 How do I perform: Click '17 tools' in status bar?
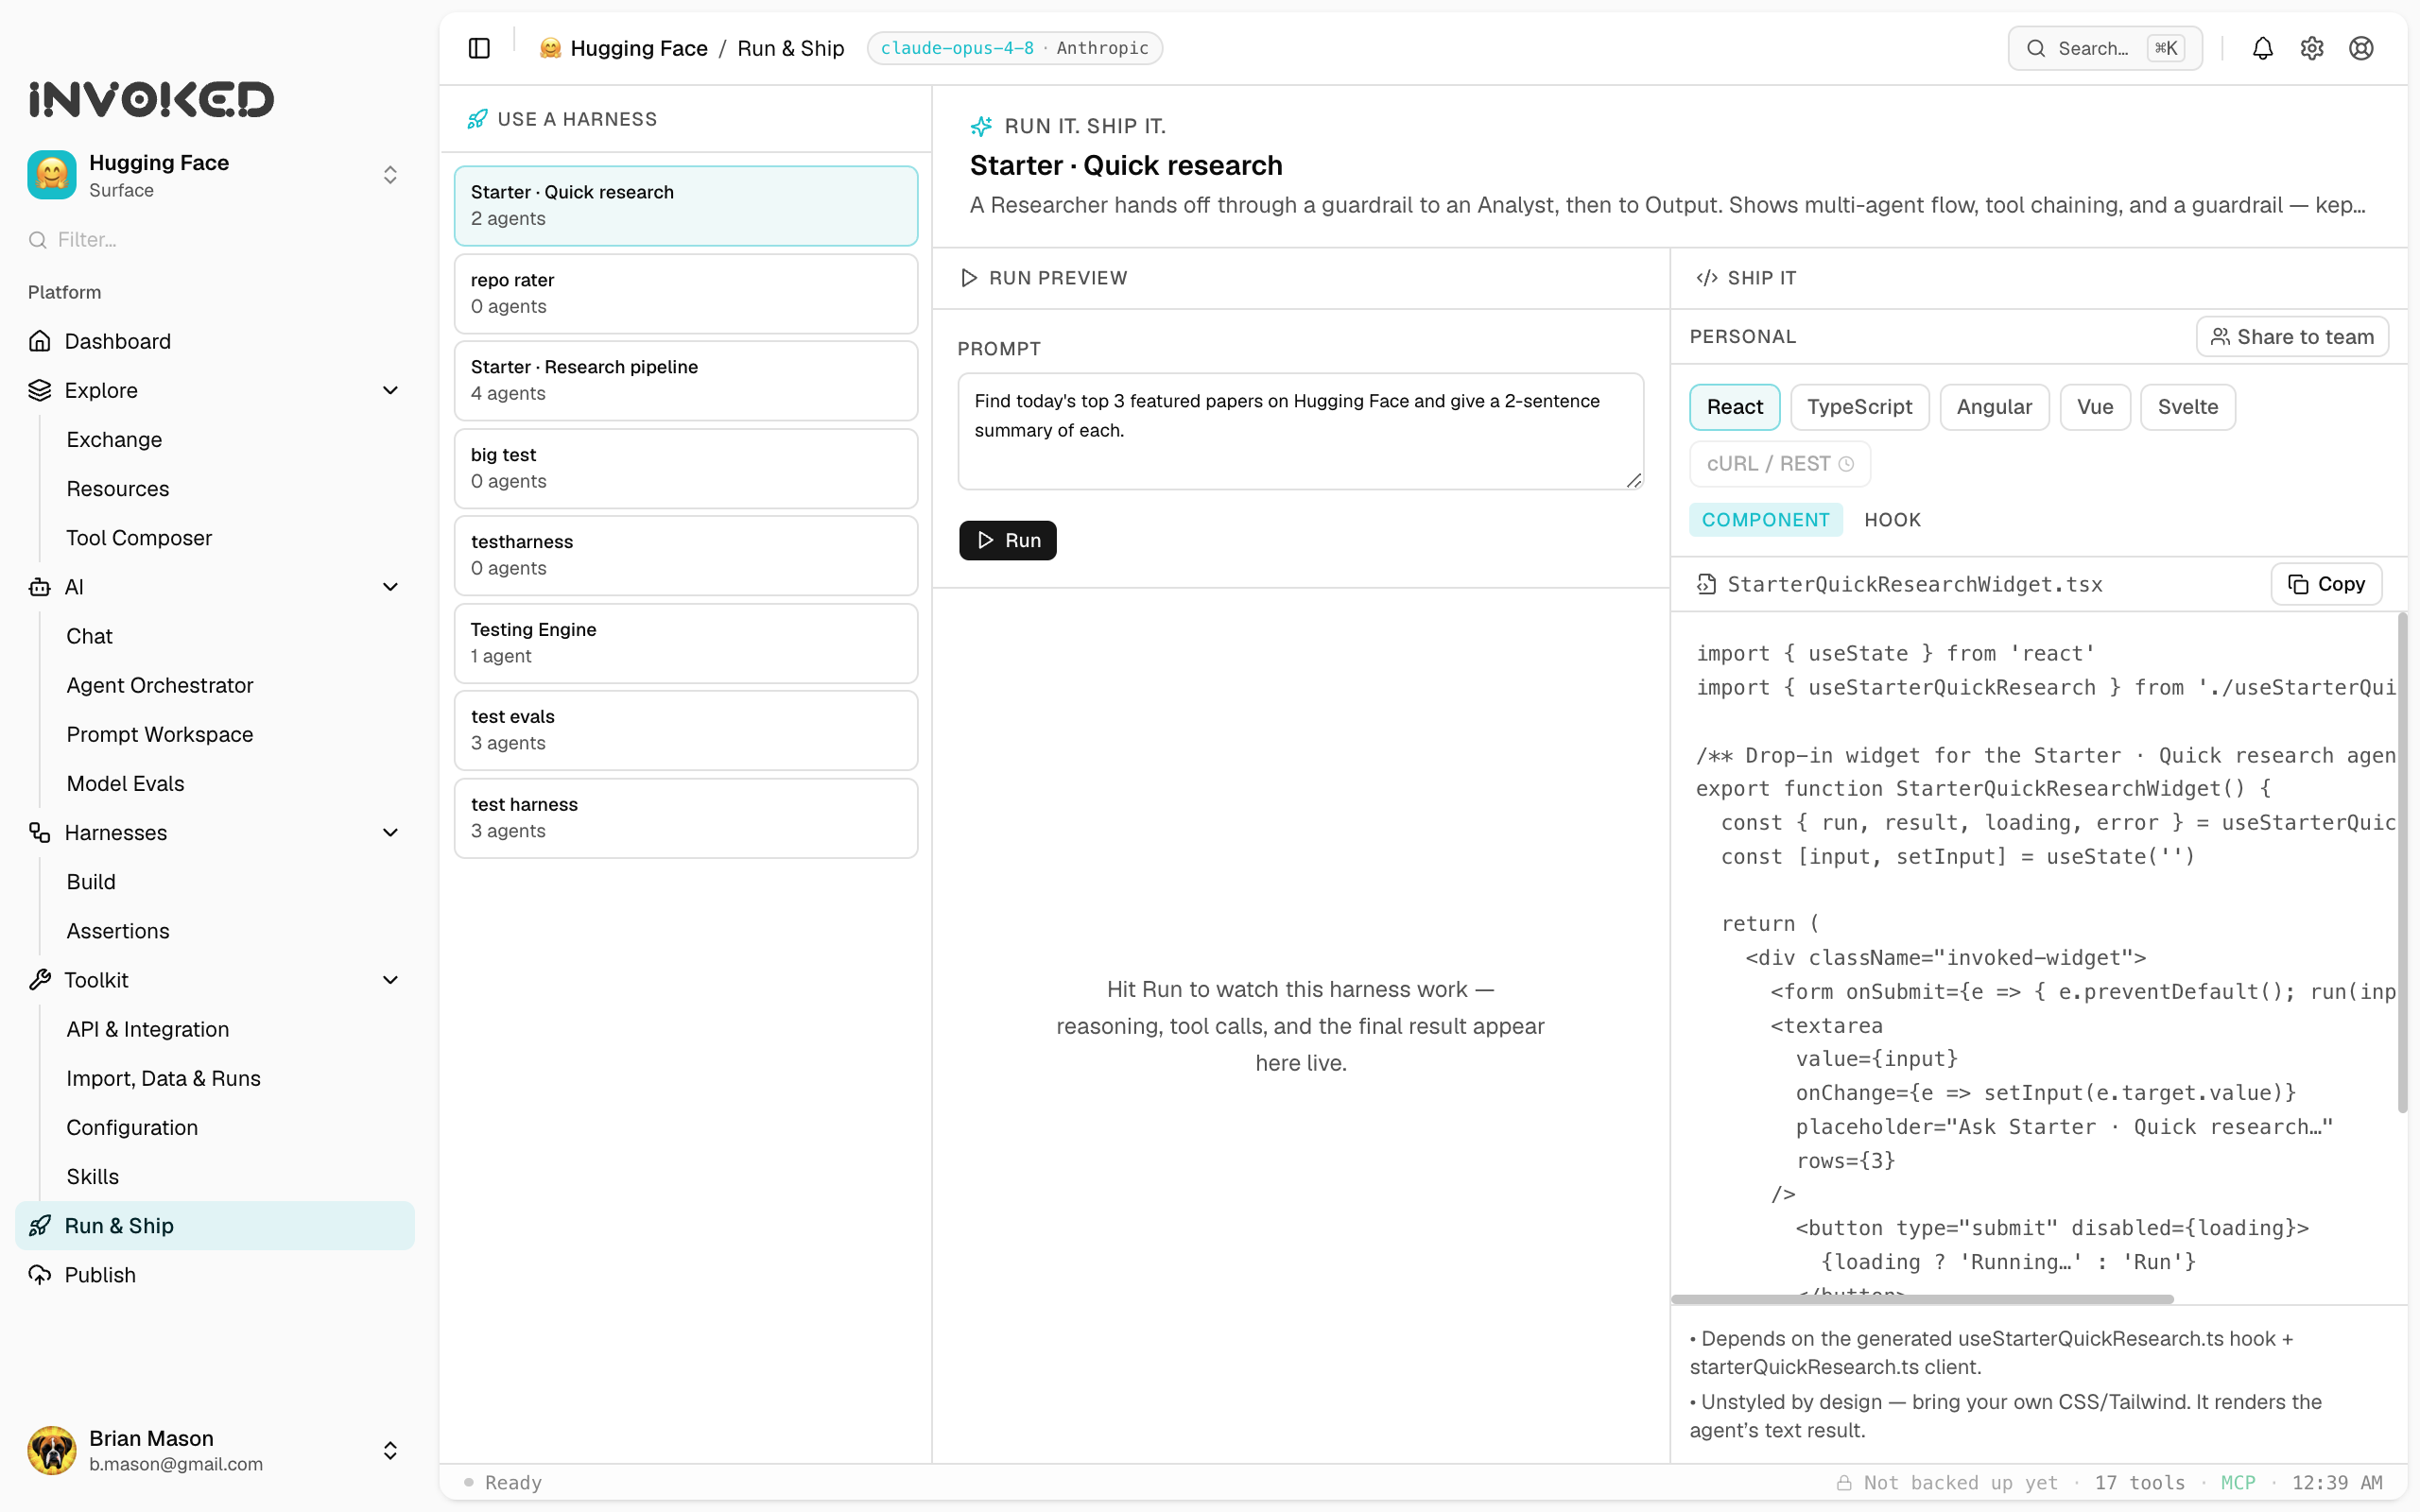point(2140,1482)
